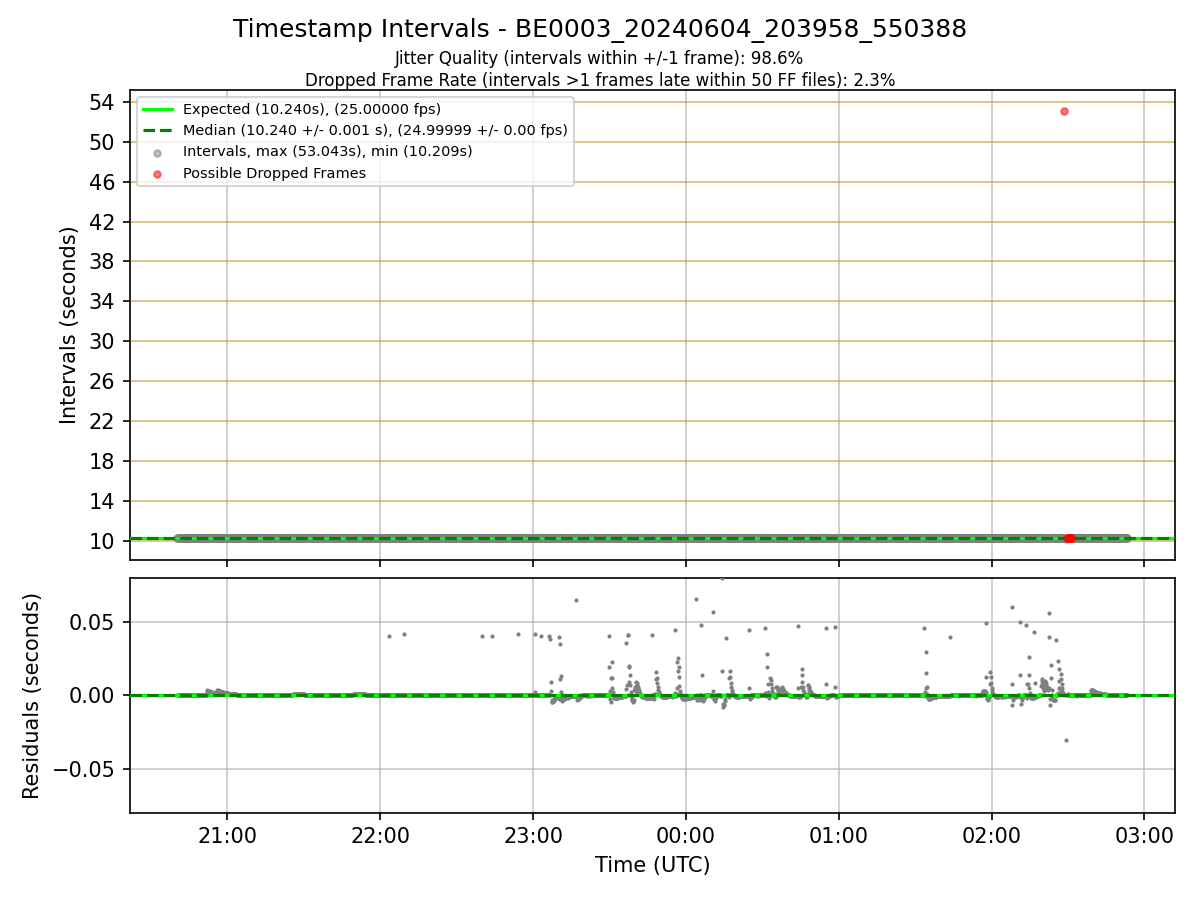The image size is (1200, 900).
Task: Click the 22:00 x-axis tick label
Action: coord(380,834)
